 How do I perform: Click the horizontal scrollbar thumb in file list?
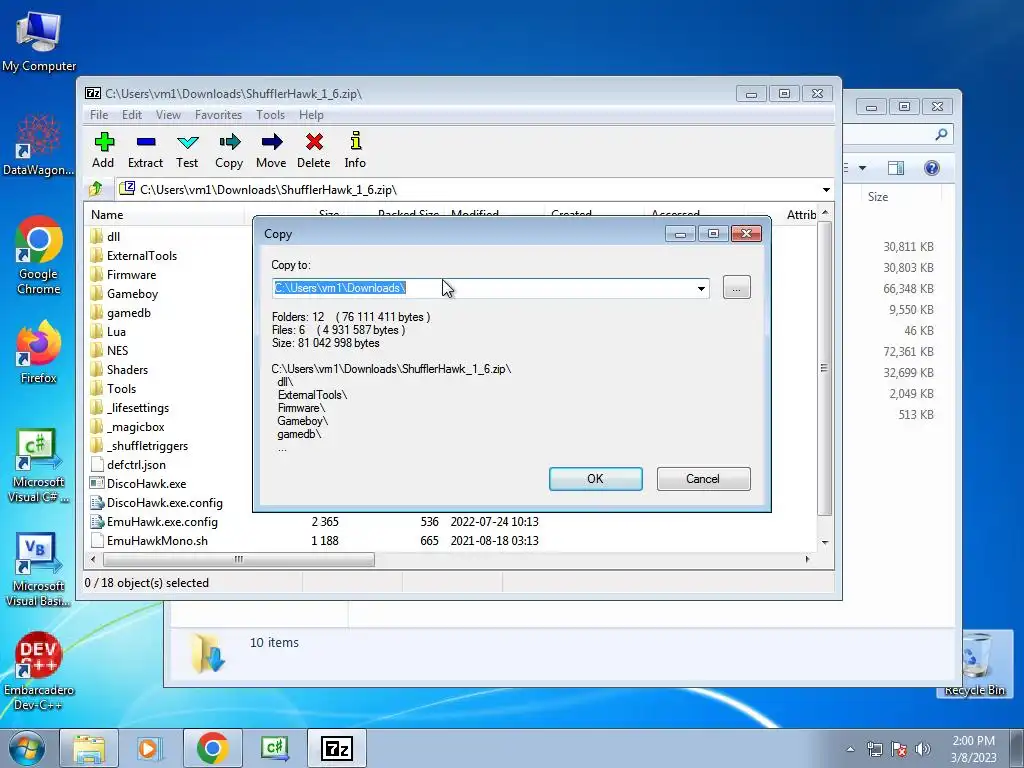[239, 560]
